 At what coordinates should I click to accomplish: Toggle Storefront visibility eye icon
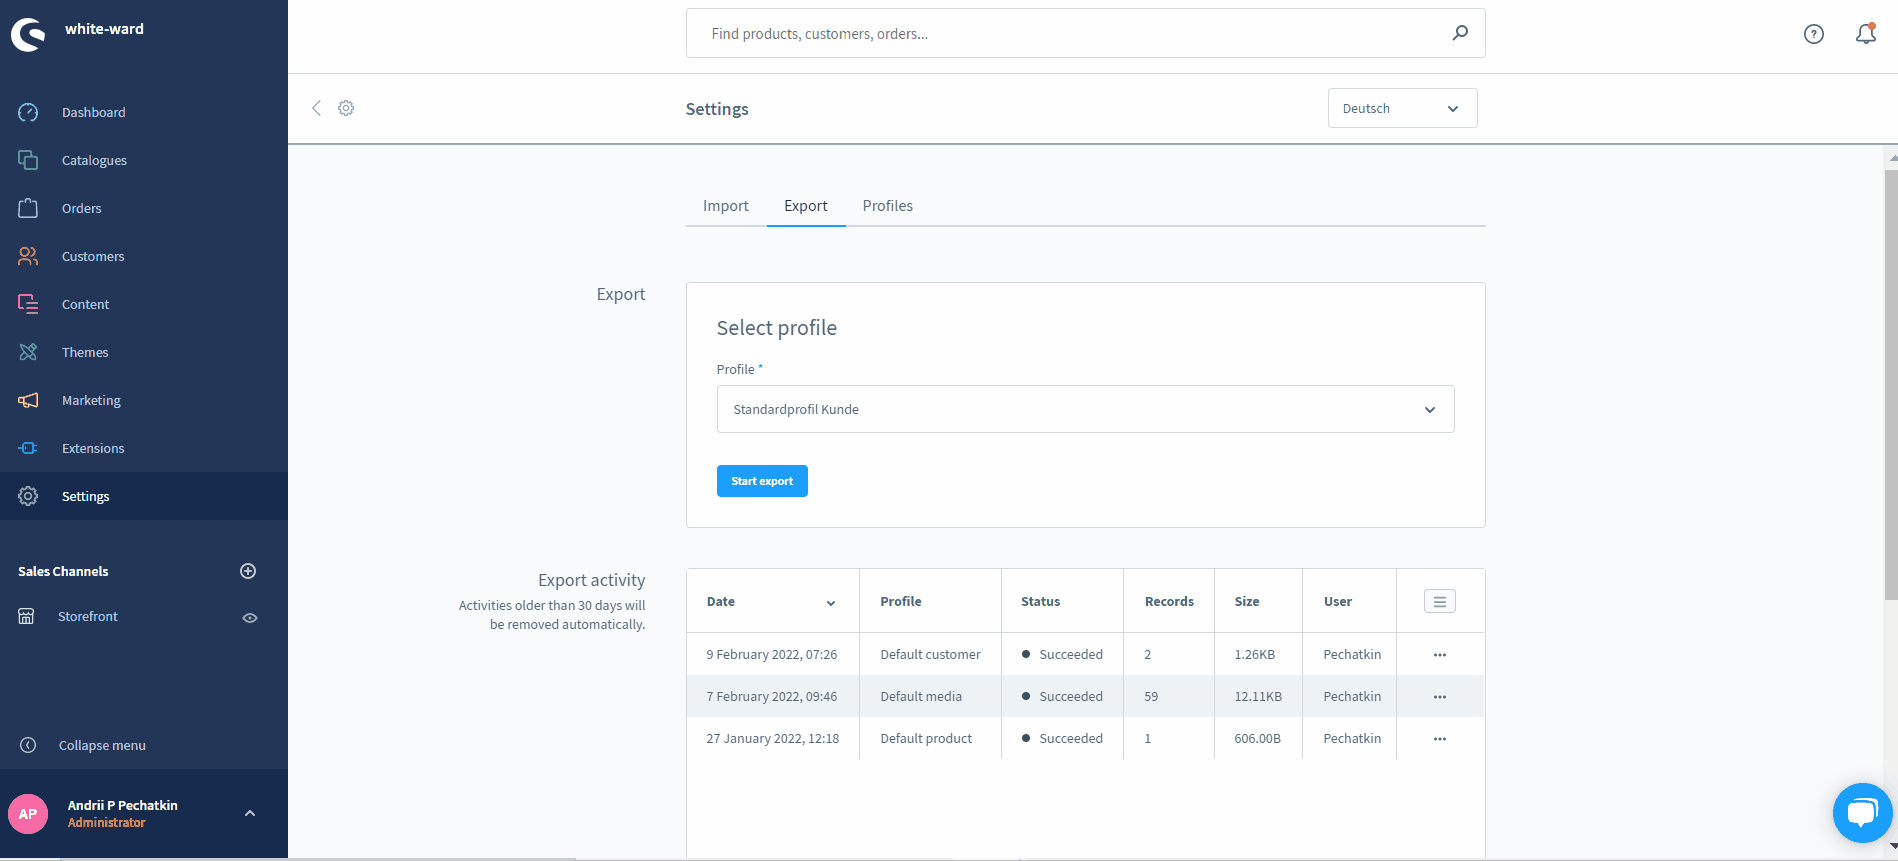click(x=250, y=618)
